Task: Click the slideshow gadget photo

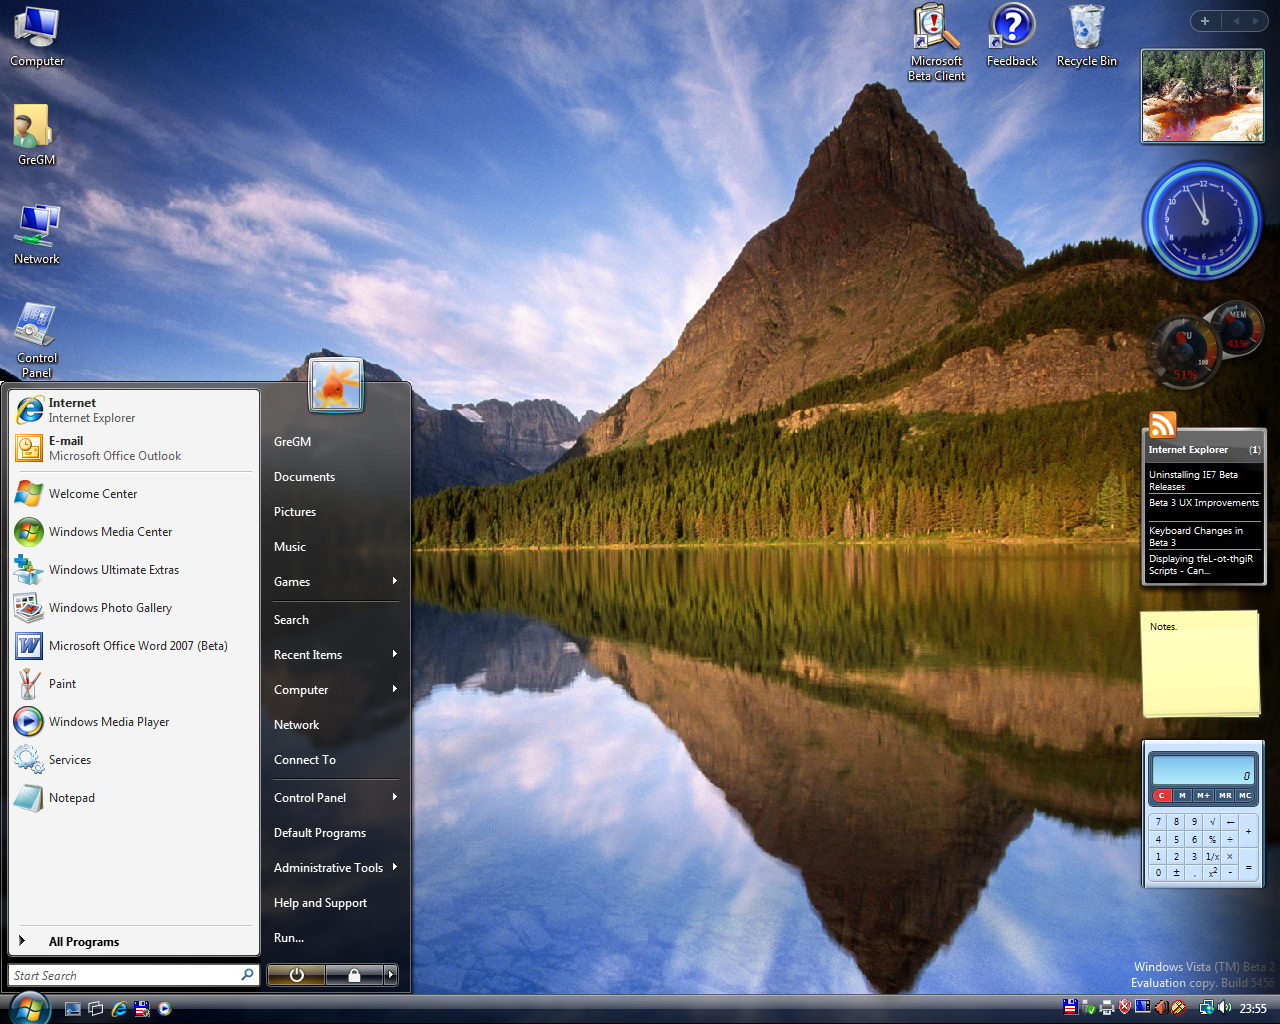Action: pyautogui.click(x=1203, y=96)
